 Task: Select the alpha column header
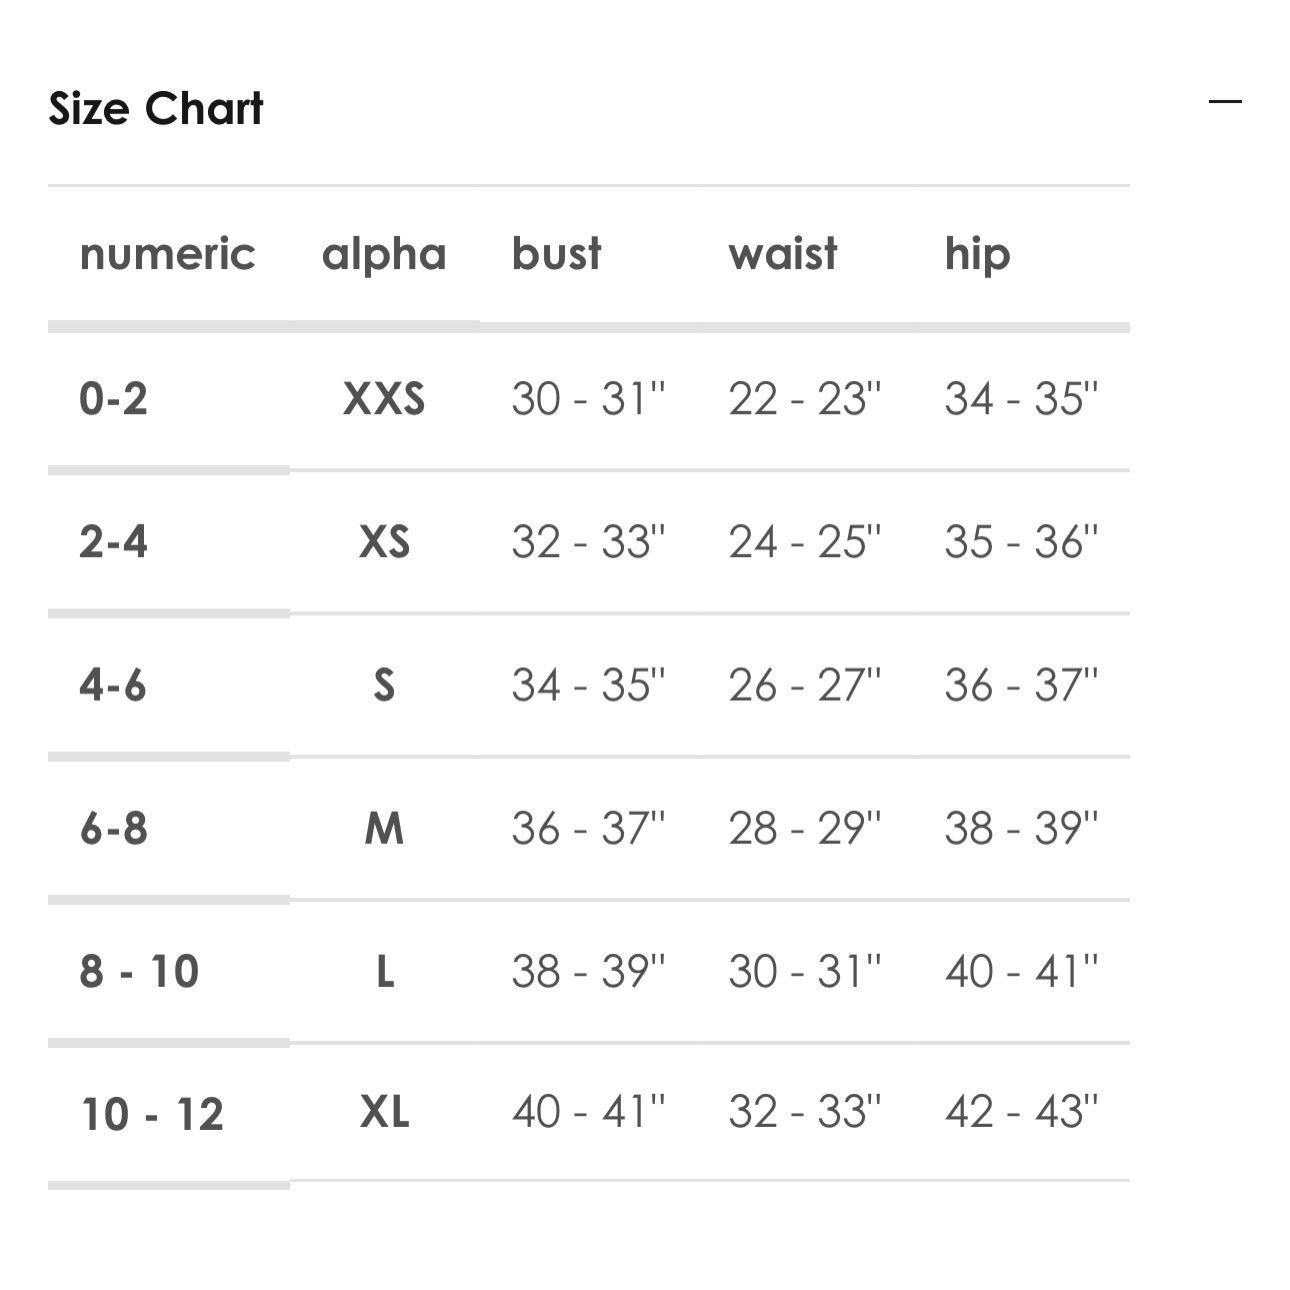click(384, 256)
